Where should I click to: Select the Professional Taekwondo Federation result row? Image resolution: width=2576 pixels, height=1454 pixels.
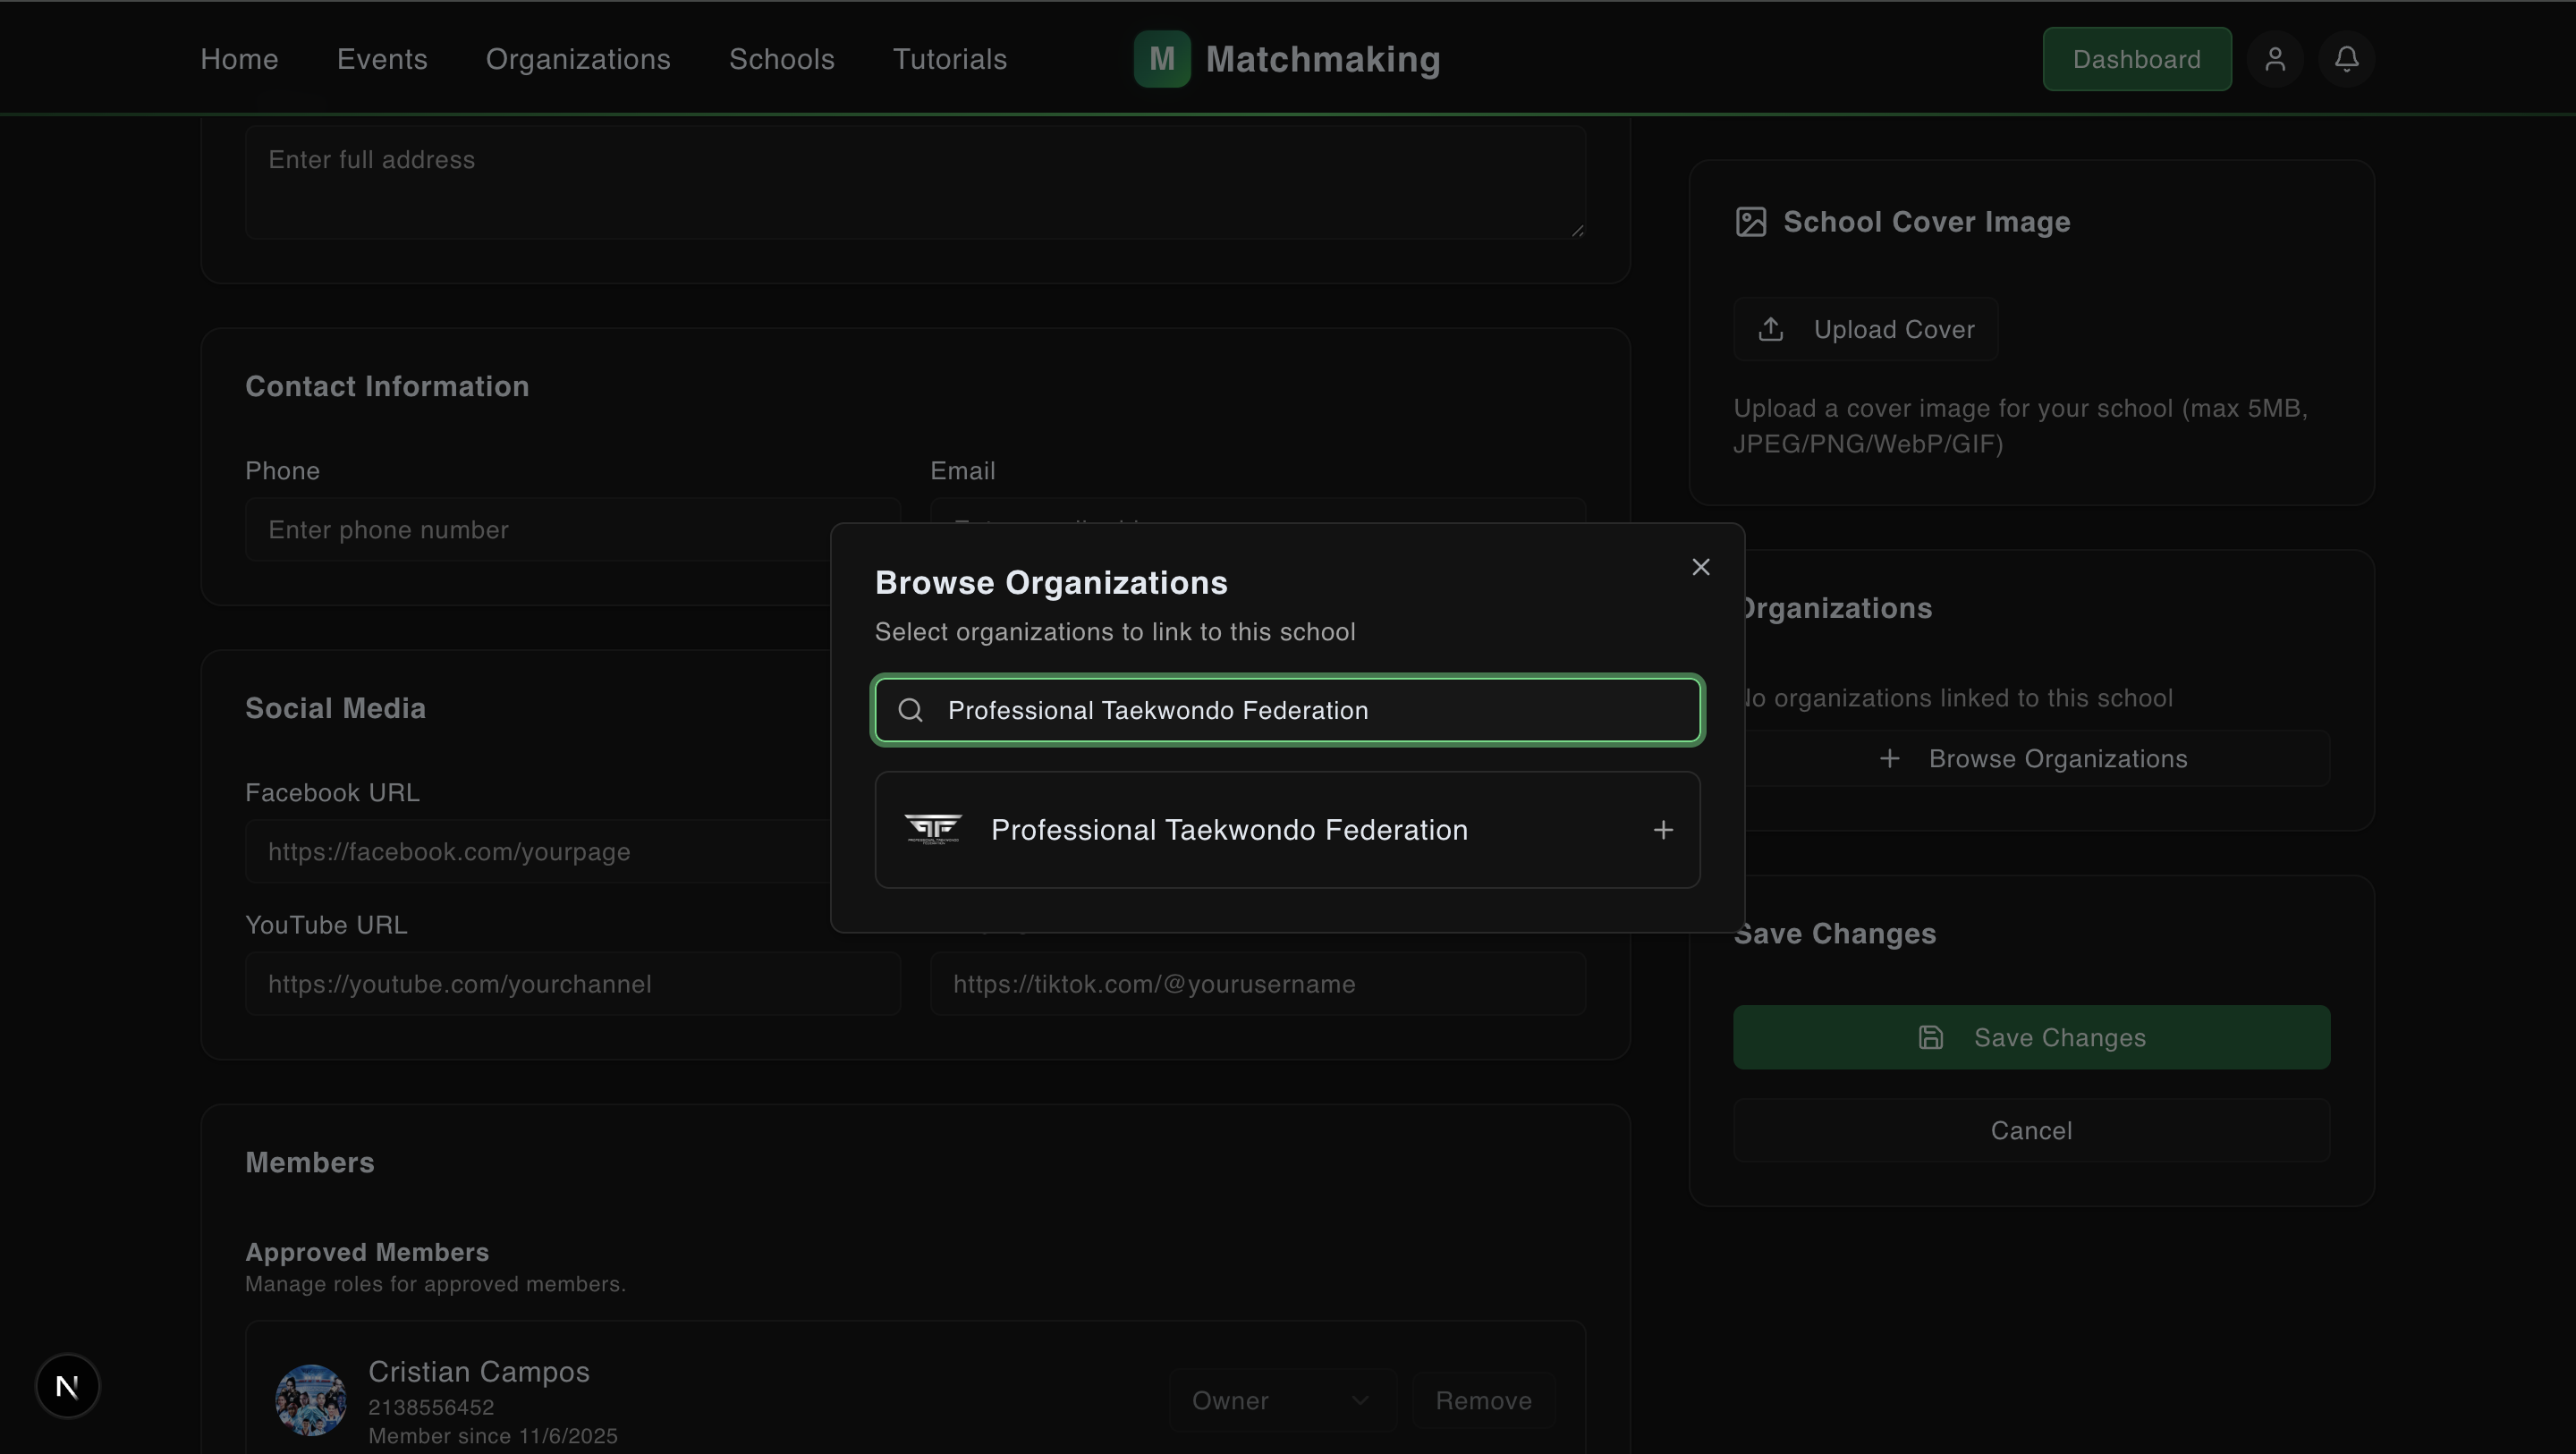click(1288, 830)
